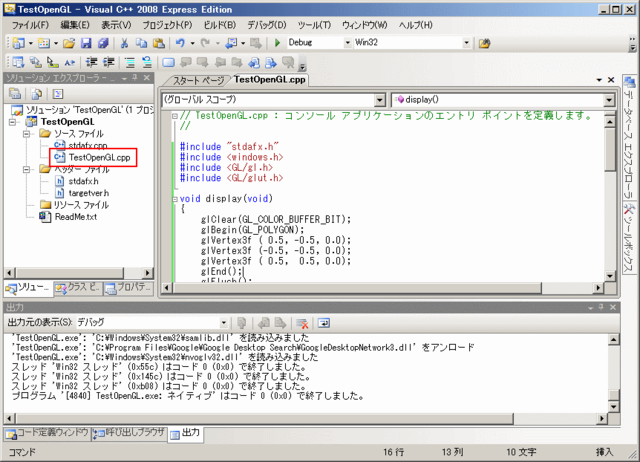Open the ファイル(F) menu

(x=30, y=25)
